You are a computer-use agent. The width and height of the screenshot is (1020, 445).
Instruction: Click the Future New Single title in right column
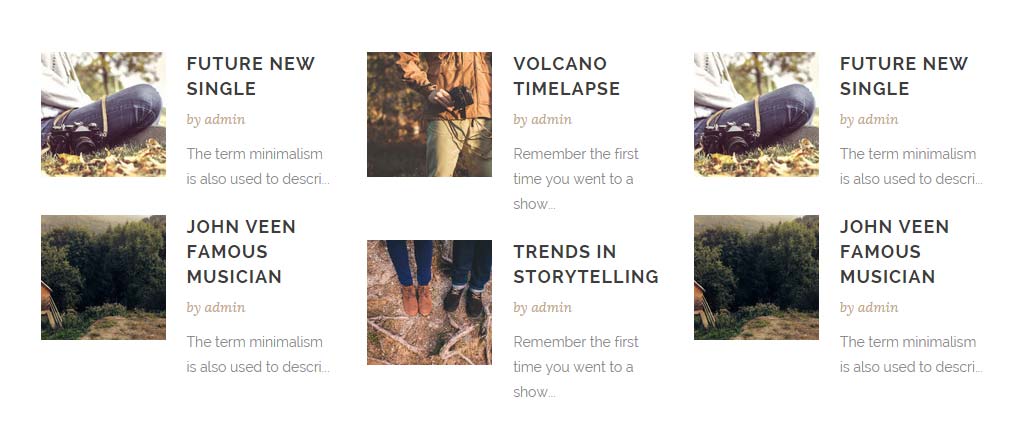coord(903,76)
